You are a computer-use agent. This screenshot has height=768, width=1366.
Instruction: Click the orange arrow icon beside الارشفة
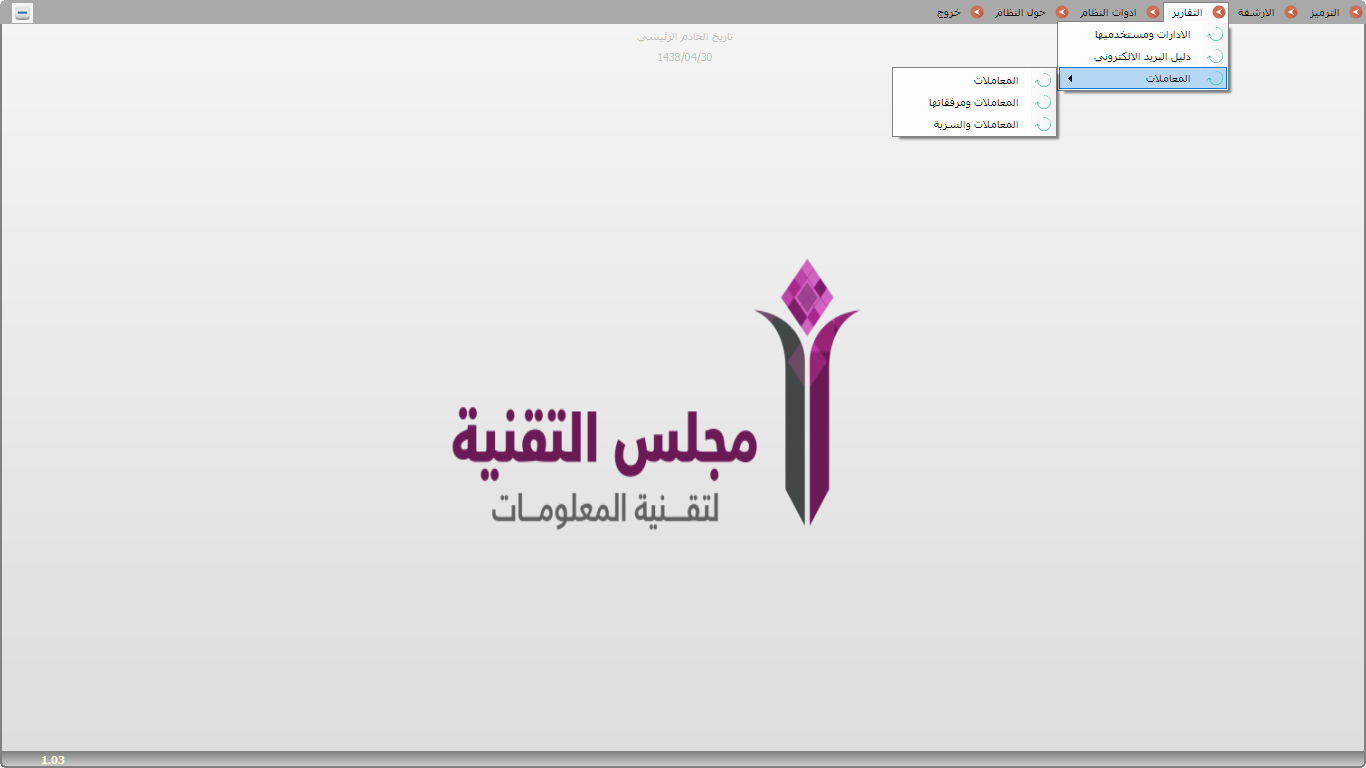(1291, 12)
